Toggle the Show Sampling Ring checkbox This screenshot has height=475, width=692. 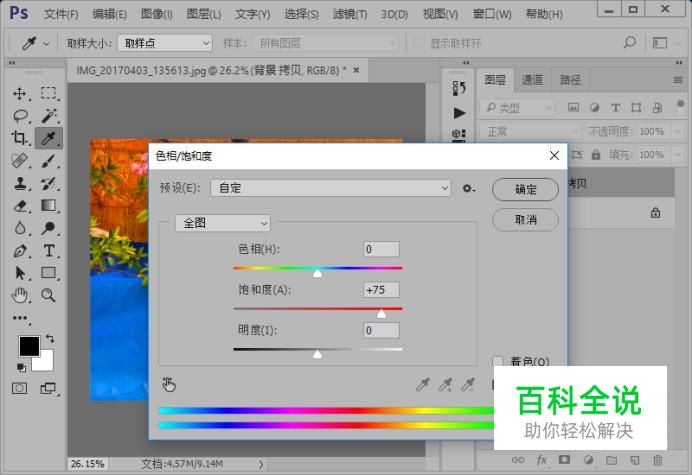point(418,43)
